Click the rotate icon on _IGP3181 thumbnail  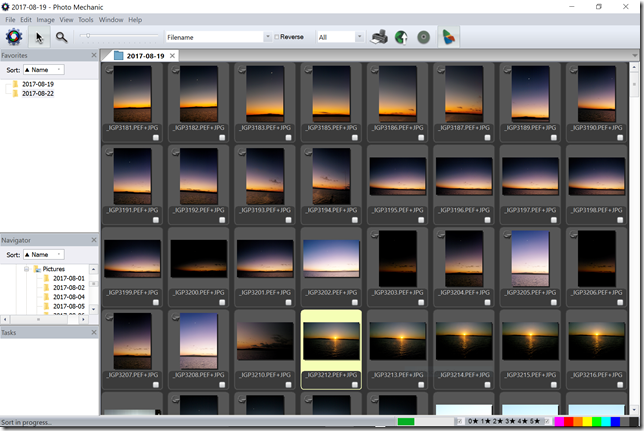tap(109, 69)
